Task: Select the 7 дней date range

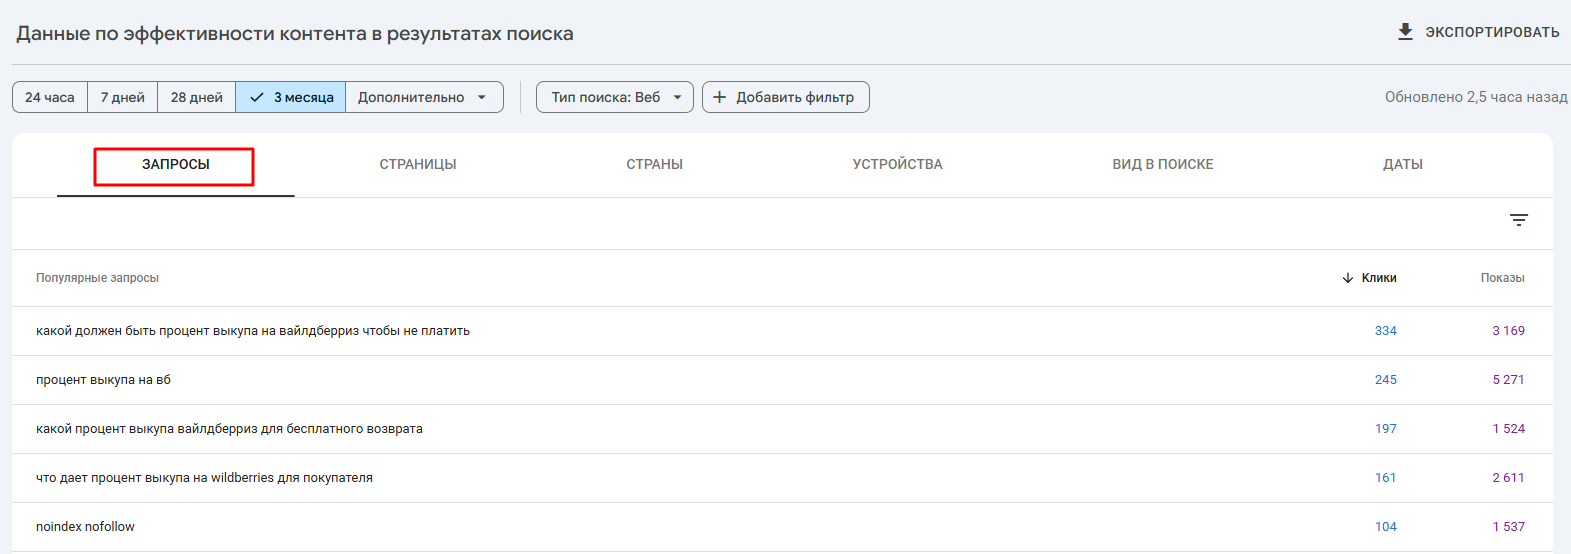Action: pos(122,97)
